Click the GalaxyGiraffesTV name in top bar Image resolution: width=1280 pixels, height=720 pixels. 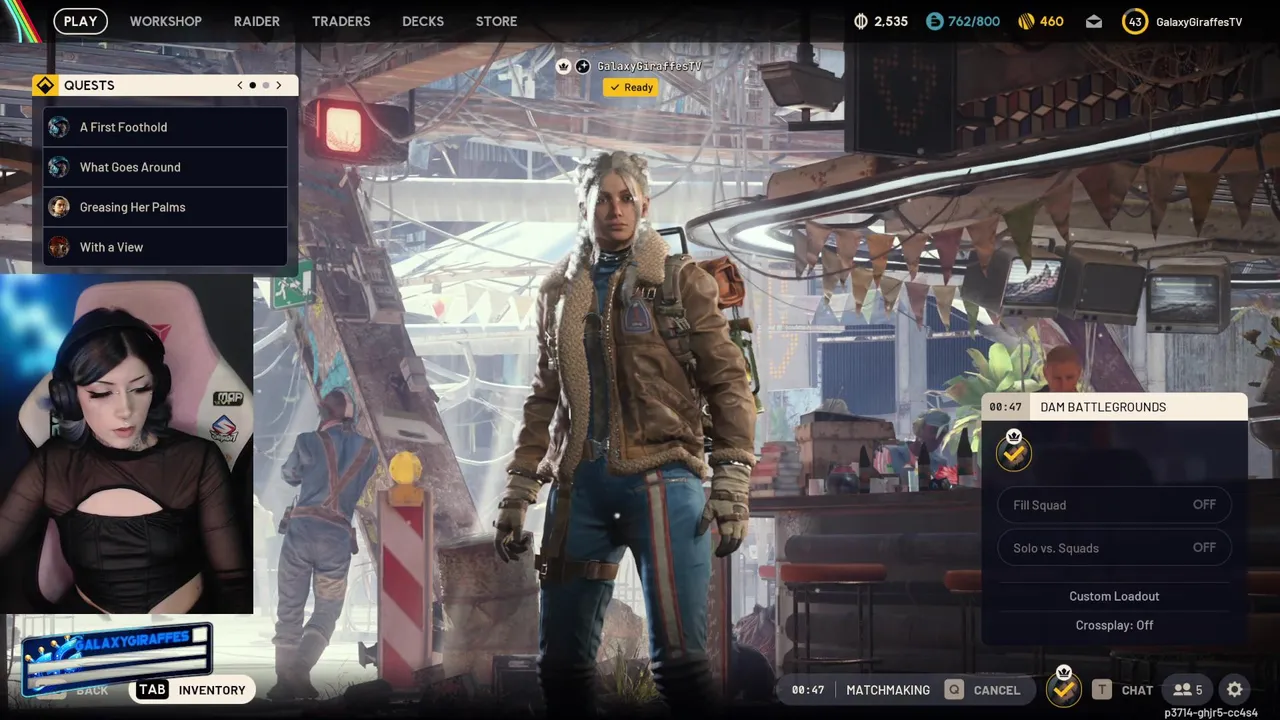click(x=1199, y=22)
